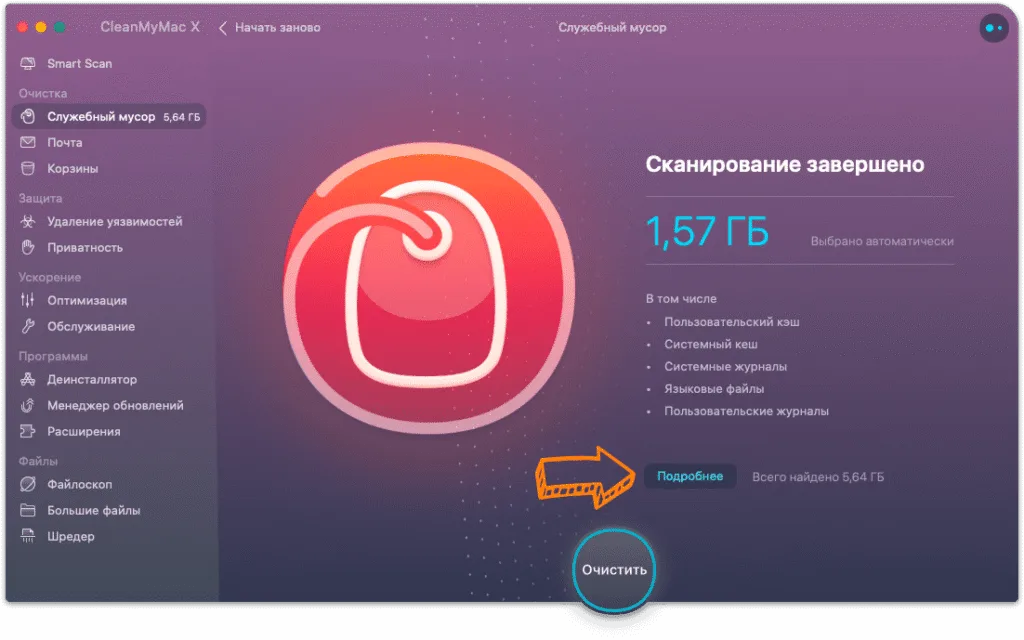Click the Файлы section header
This screenshot has height=640, width=1024.
pos(38,462)
